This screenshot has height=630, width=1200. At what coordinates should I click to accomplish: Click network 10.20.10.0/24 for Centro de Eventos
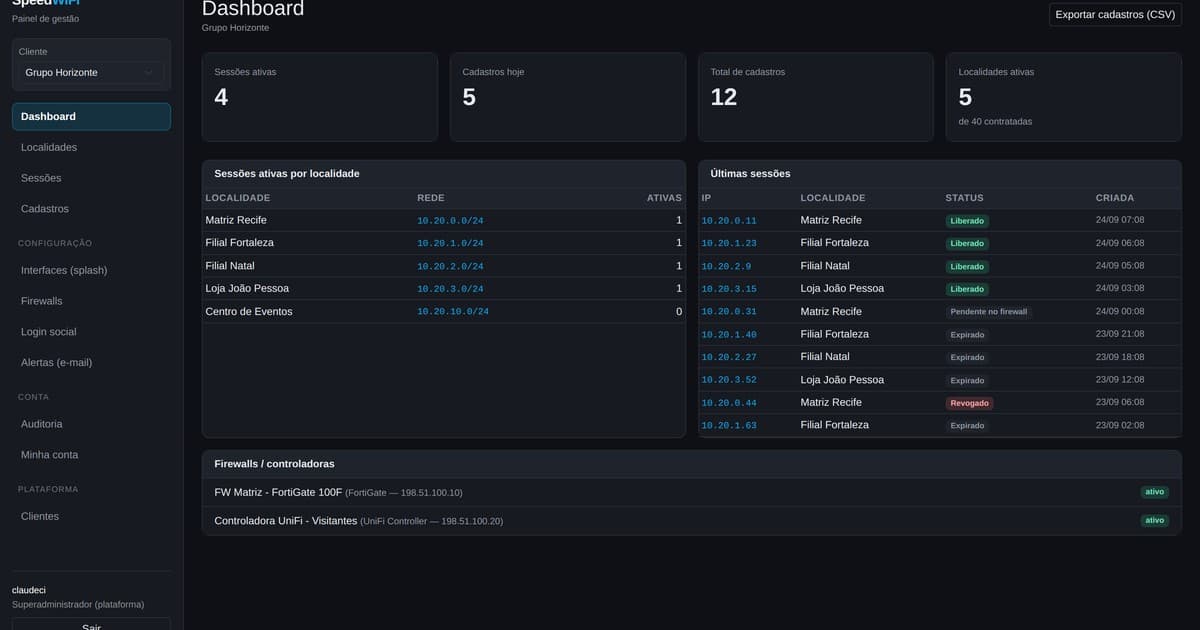453,312
